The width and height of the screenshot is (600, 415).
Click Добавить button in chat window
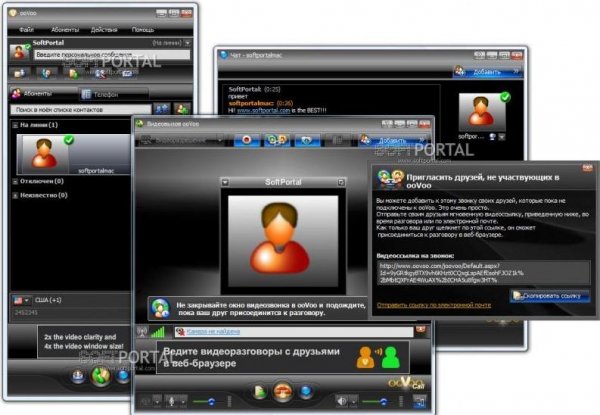(488, 72)
